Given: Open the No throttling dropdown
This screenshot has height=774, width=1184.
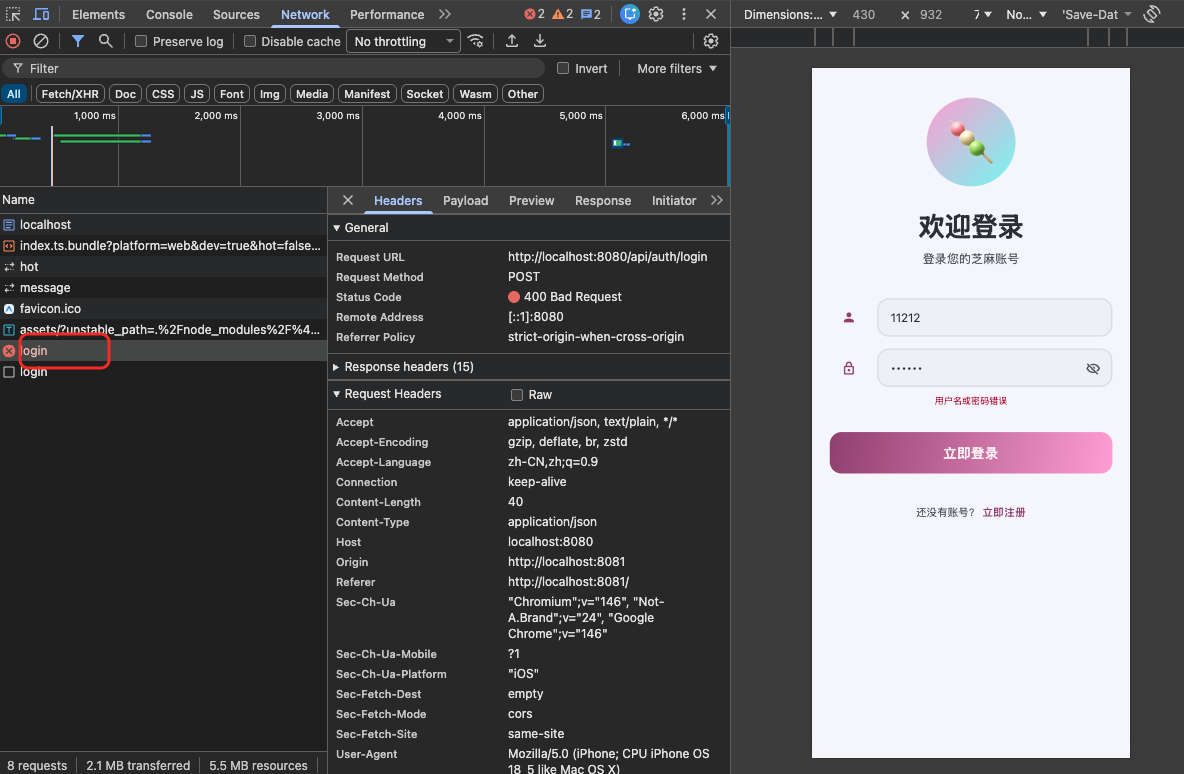Looking at the screenshot, I should (x=404, y=42).
